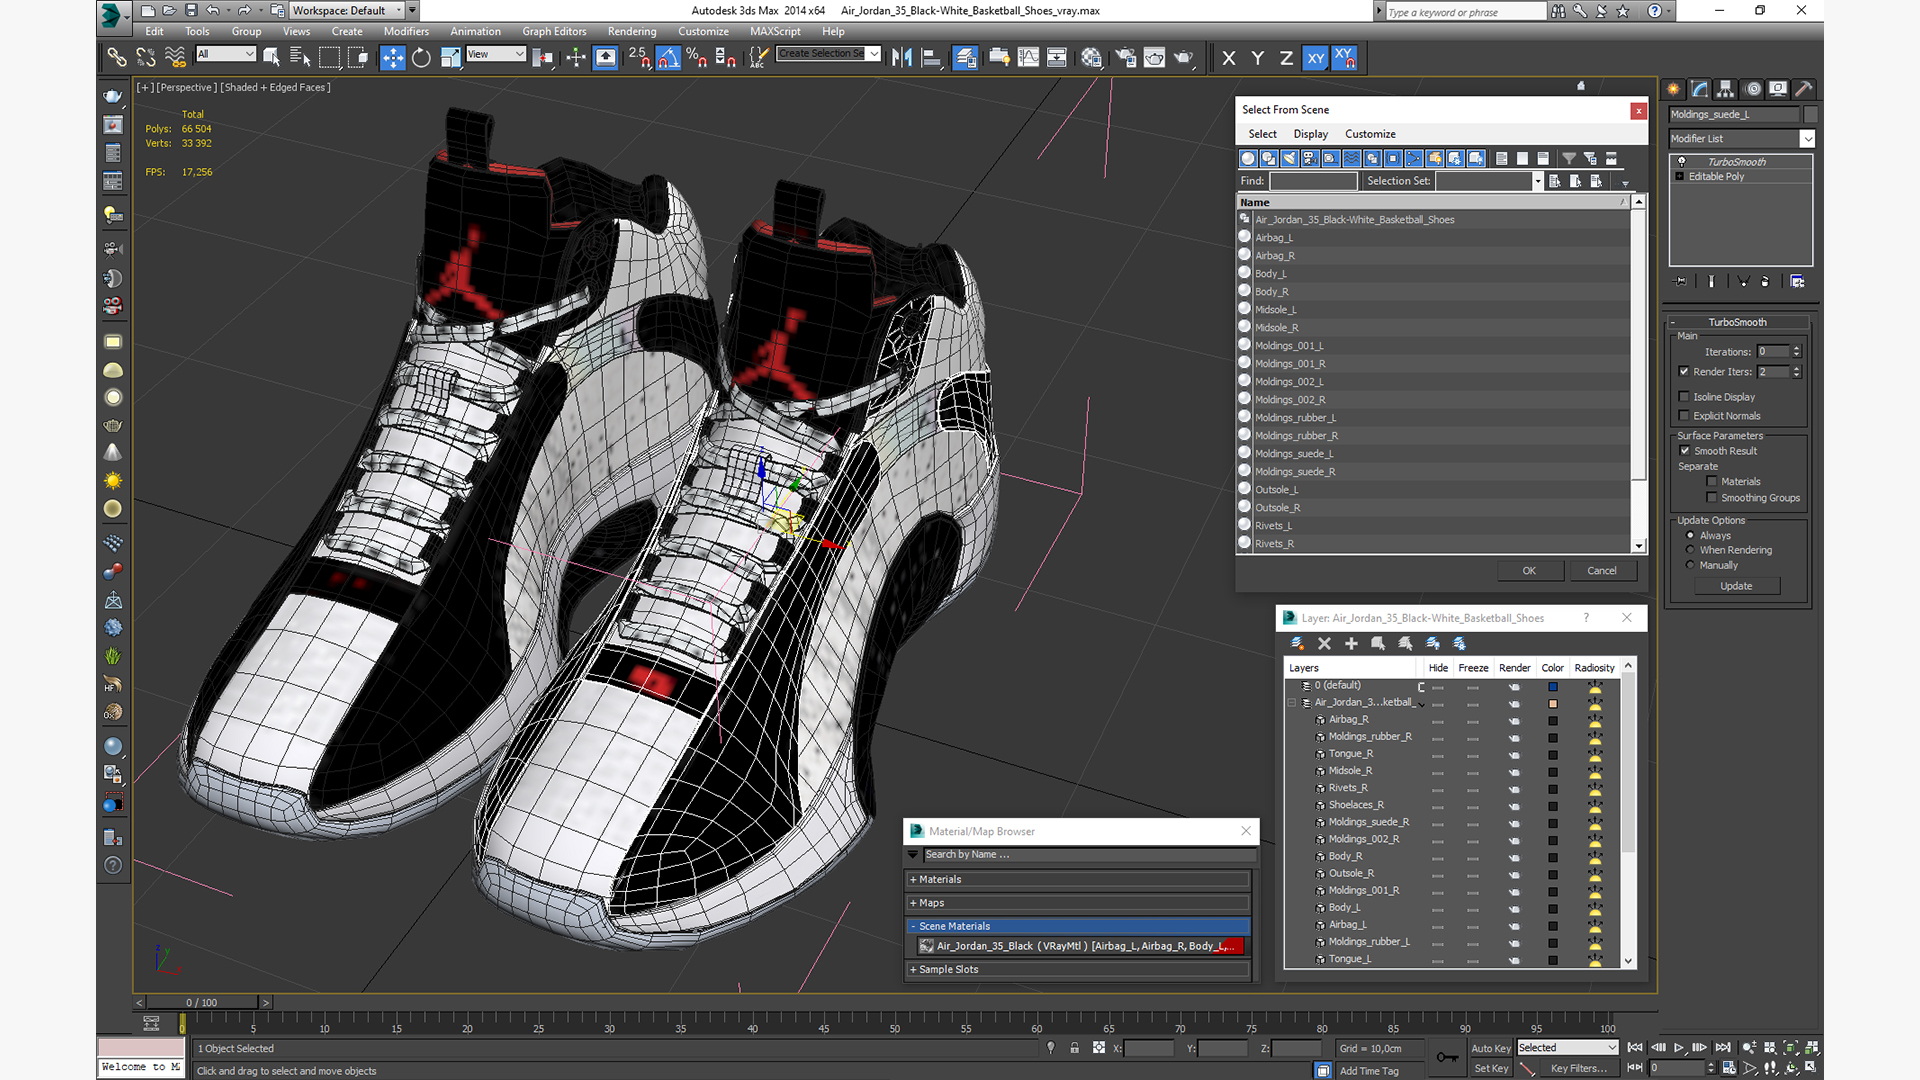Screen dimensions: 1920x1080
Task: Enable Isoline Display checkbox
Action: (x=1685, y=397)
